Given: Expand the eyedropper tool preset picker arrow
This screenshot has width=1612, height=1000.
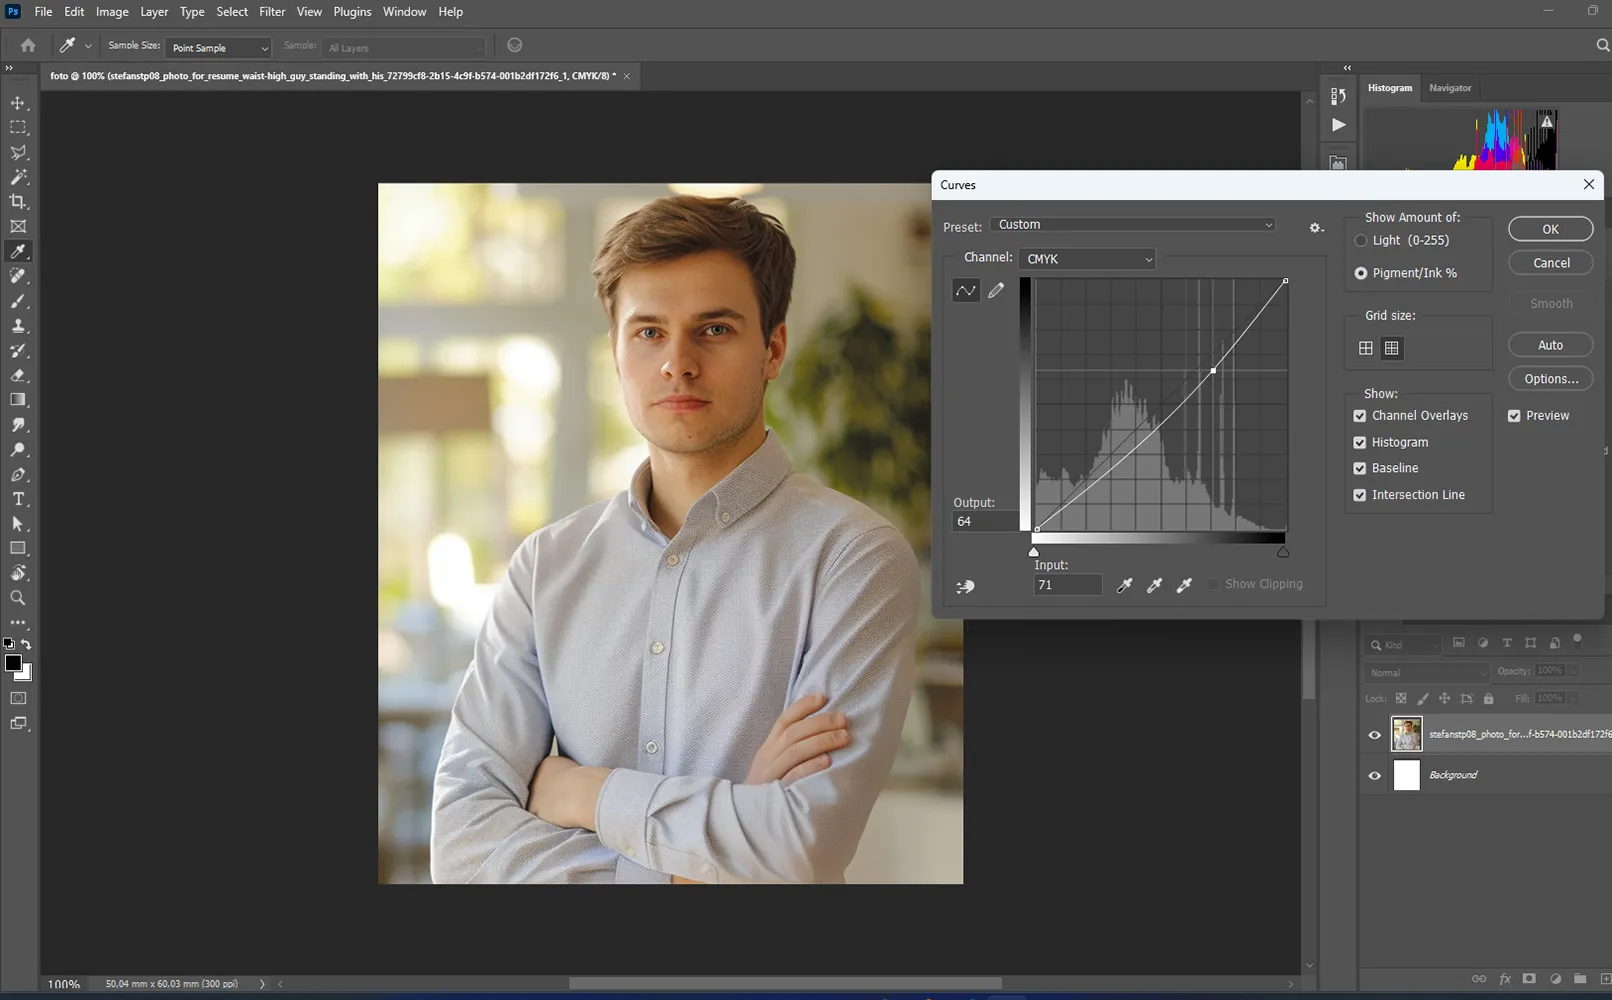Looking at the screenshot, I should click(x=88, y=46).
